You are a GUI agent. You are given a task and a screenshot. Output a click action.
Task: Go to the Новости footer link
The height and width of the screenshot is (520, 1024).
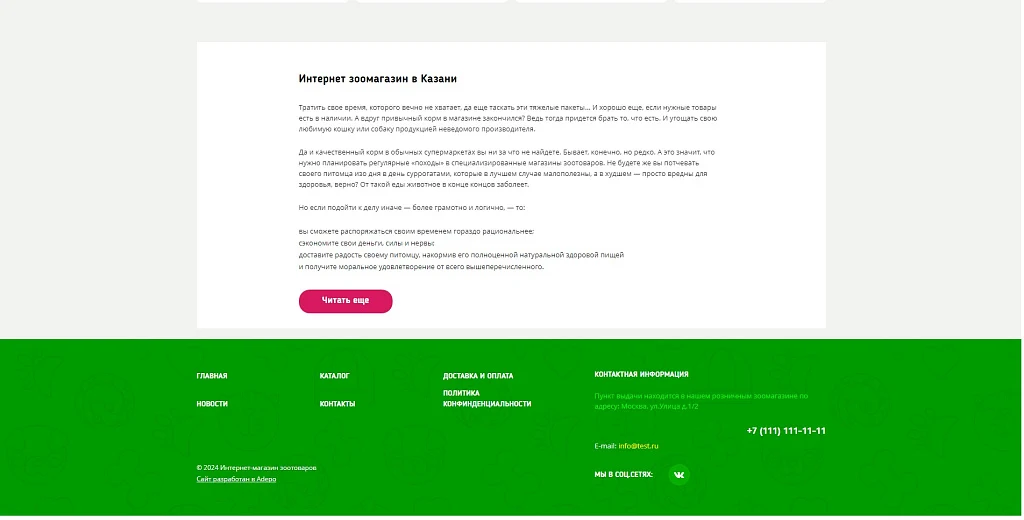click(212, 404)
